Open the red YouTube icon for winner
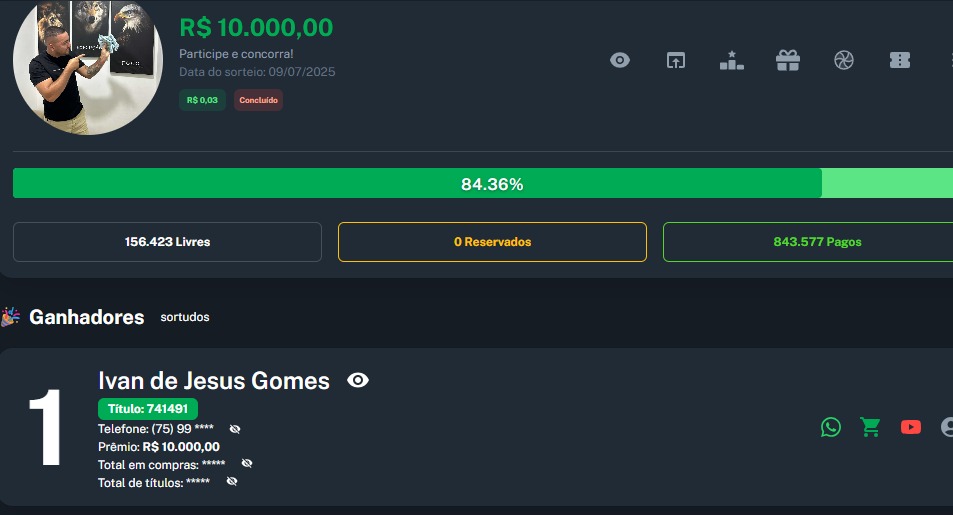The image size is (953, 515). pyautogui.click(x=911, y=427)
